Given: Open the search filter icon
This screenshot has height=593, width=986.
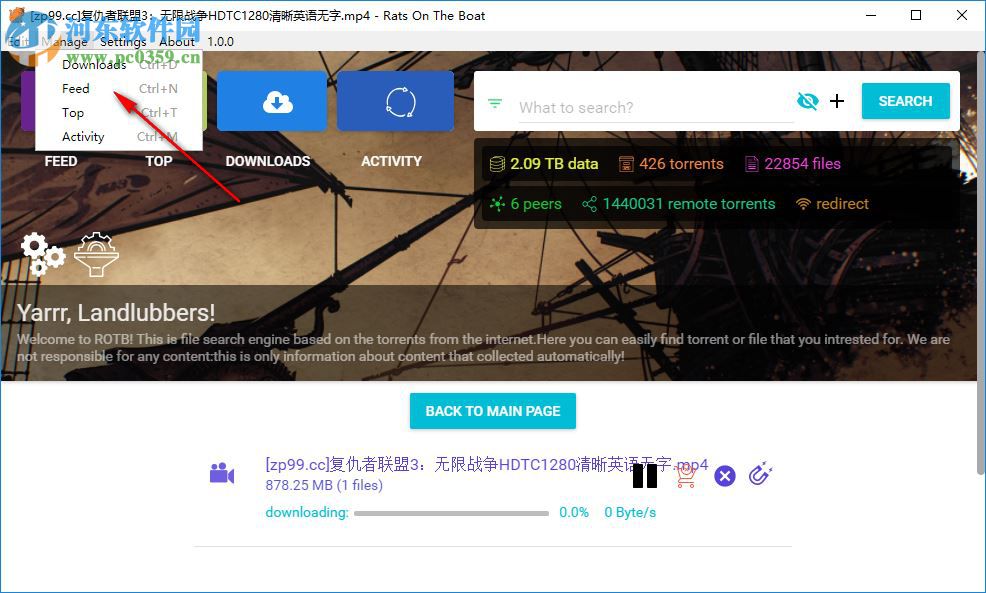Looking at the screenshot, I should 495,101.
